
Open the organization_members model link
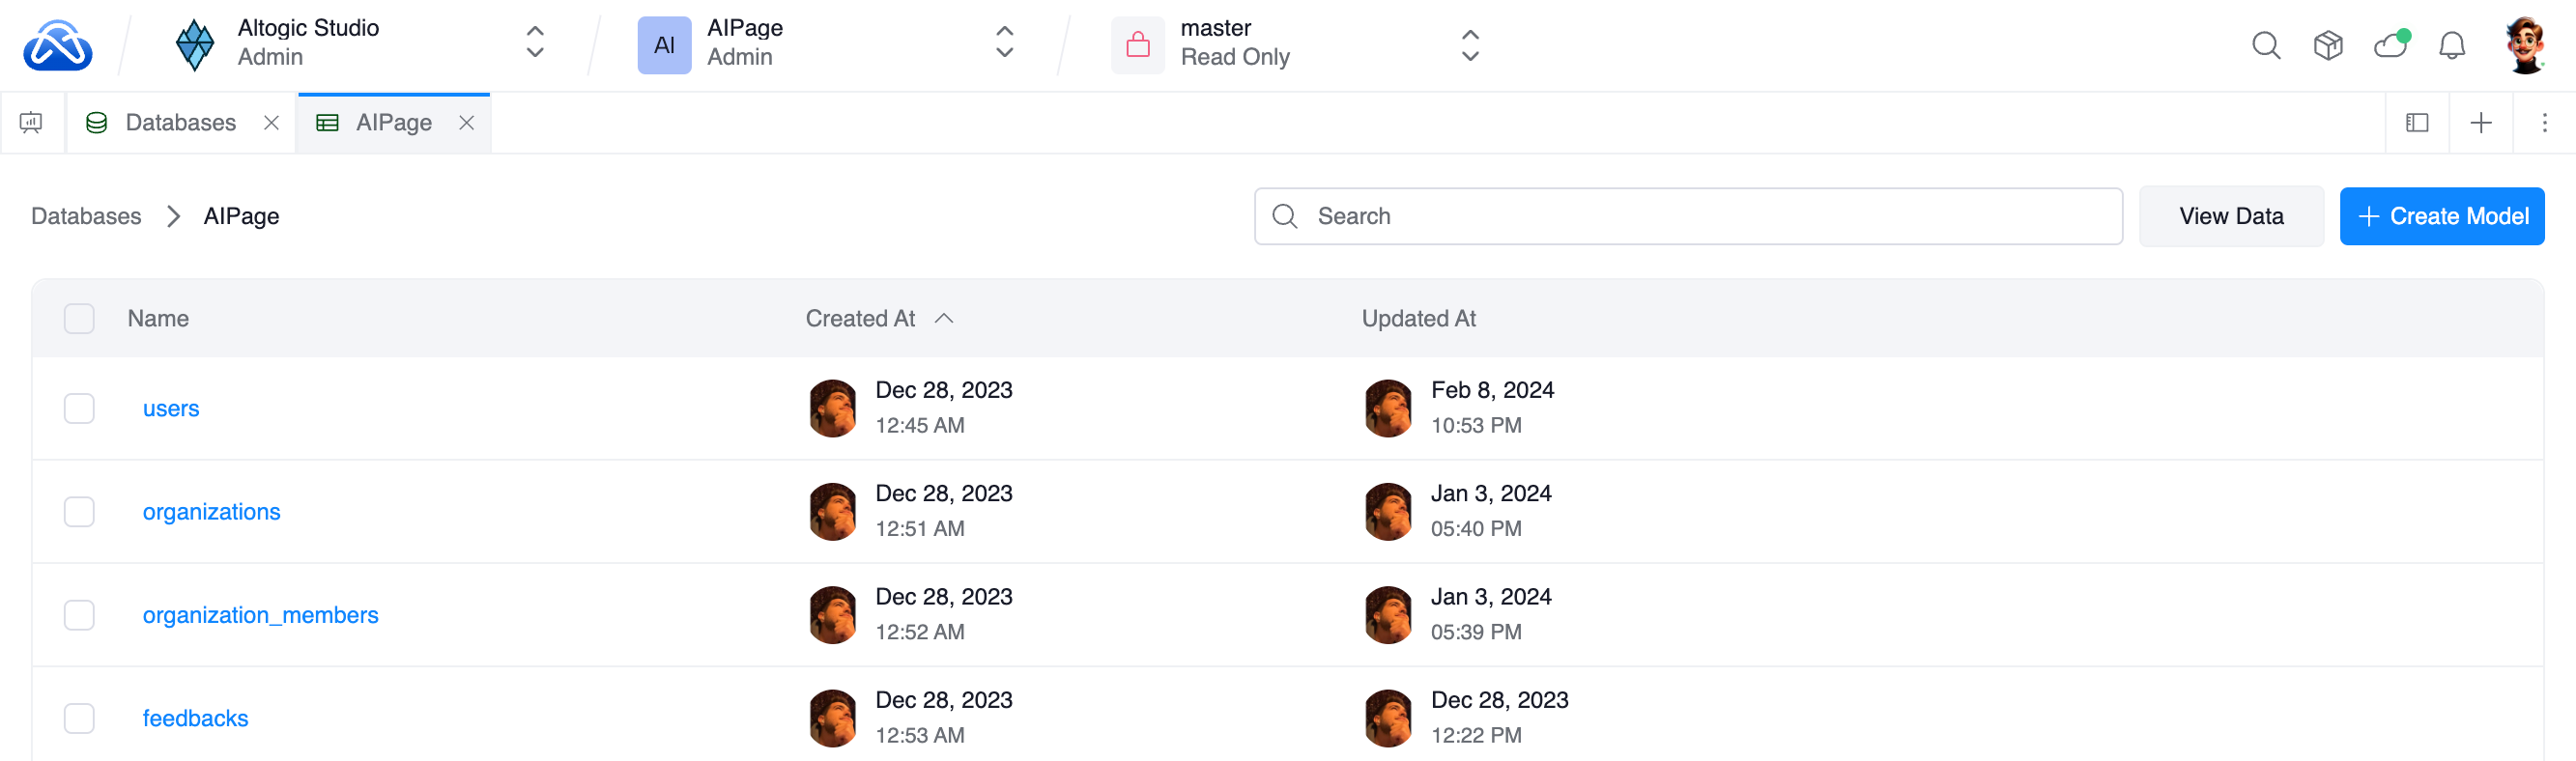point(260,615)
